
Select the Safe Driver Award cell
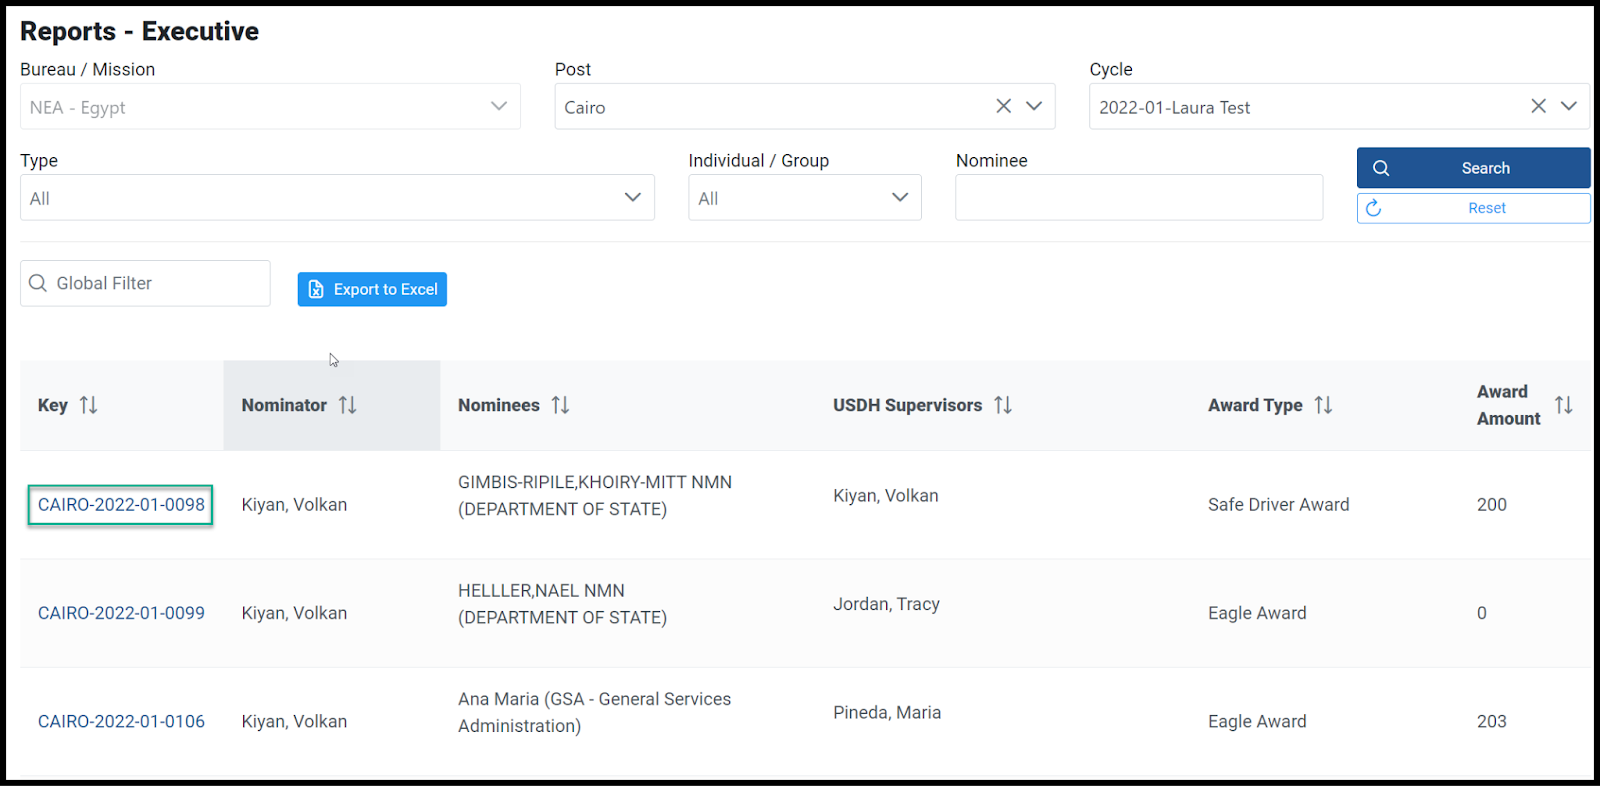[1278, 505]
